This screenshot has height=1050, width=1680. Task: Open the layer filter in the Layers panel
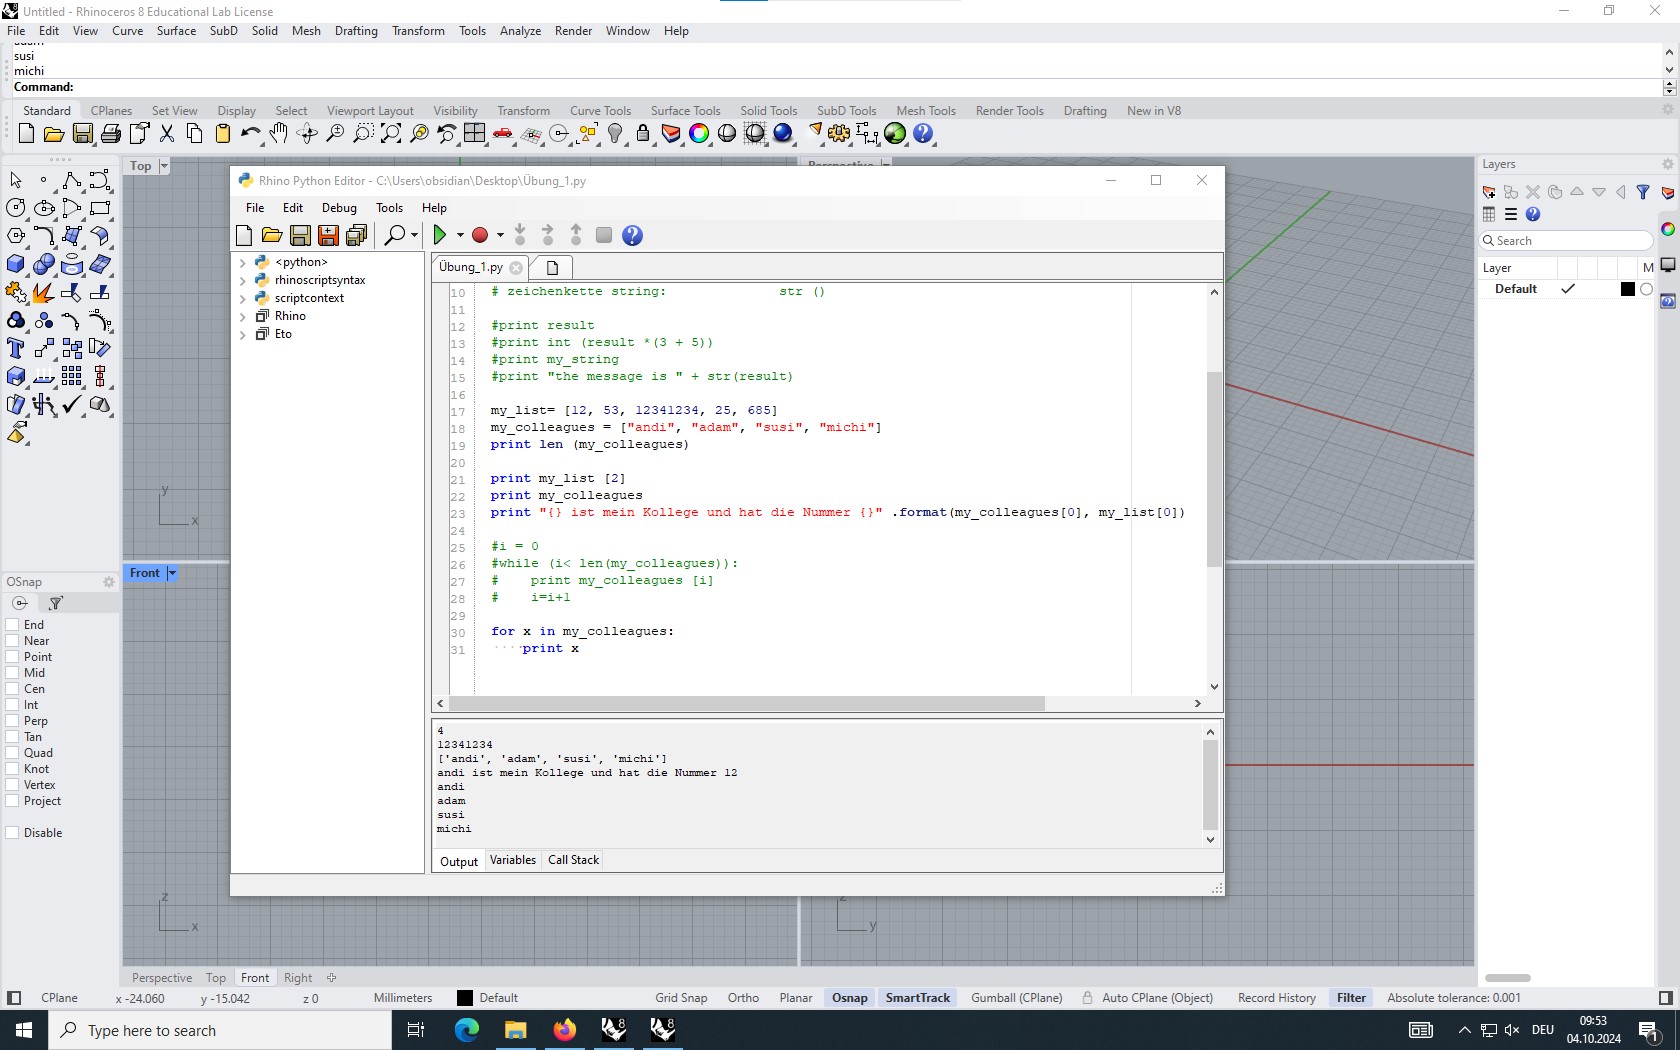coord(1643,192)
